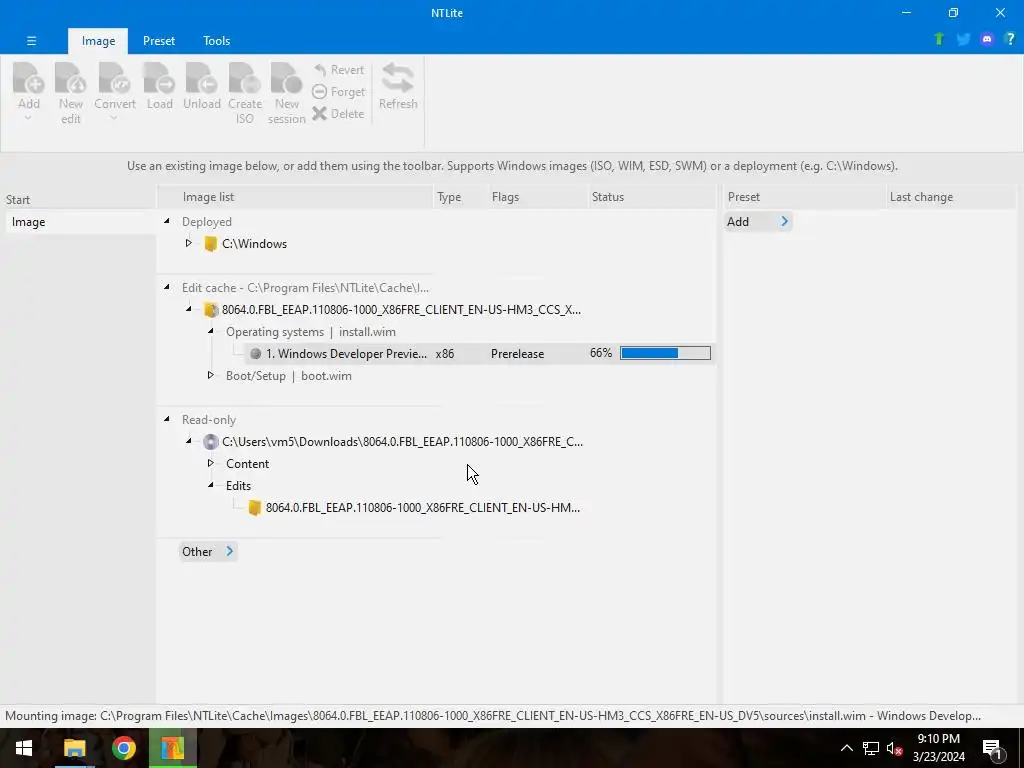The height and width of the screenshot is (768, 1024).
Task: Click the network tray icon
Action: [x=871, y=748]
